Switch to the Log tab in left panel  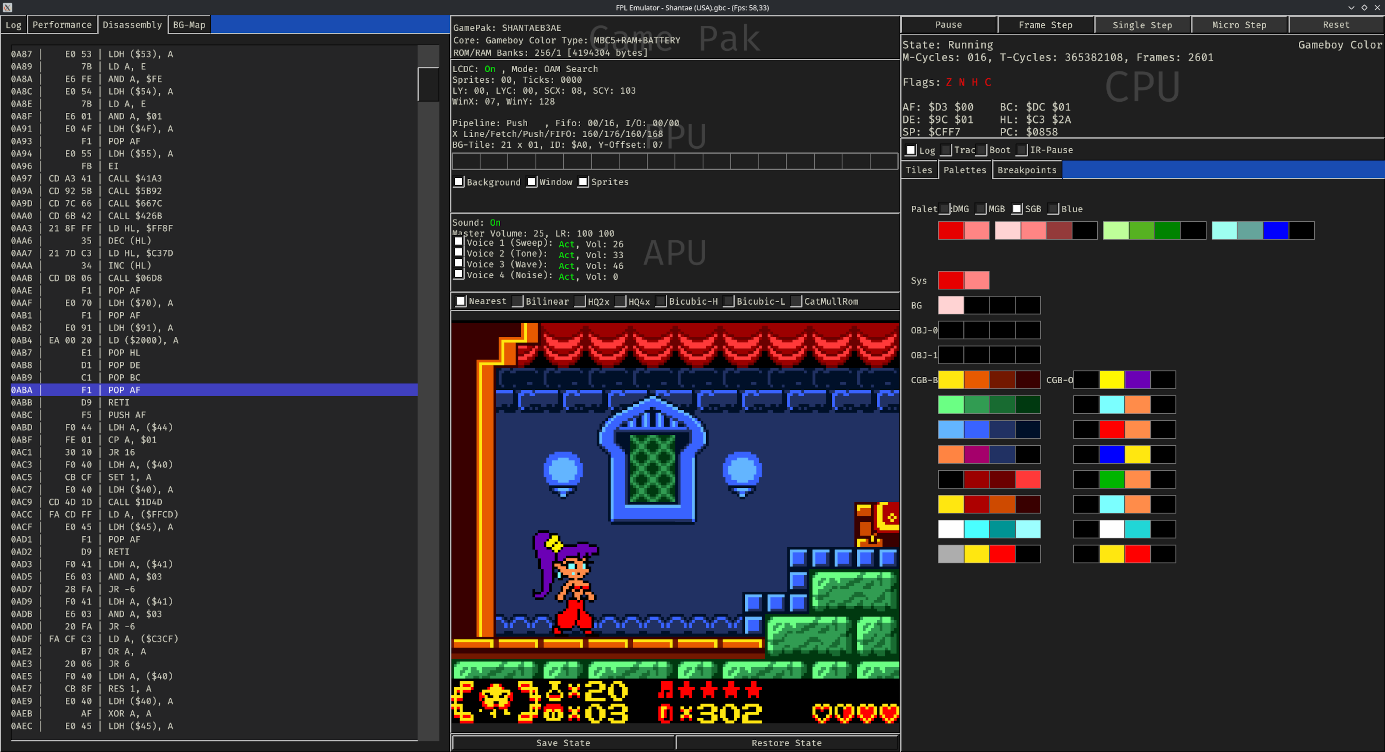(x=14, y=24)
